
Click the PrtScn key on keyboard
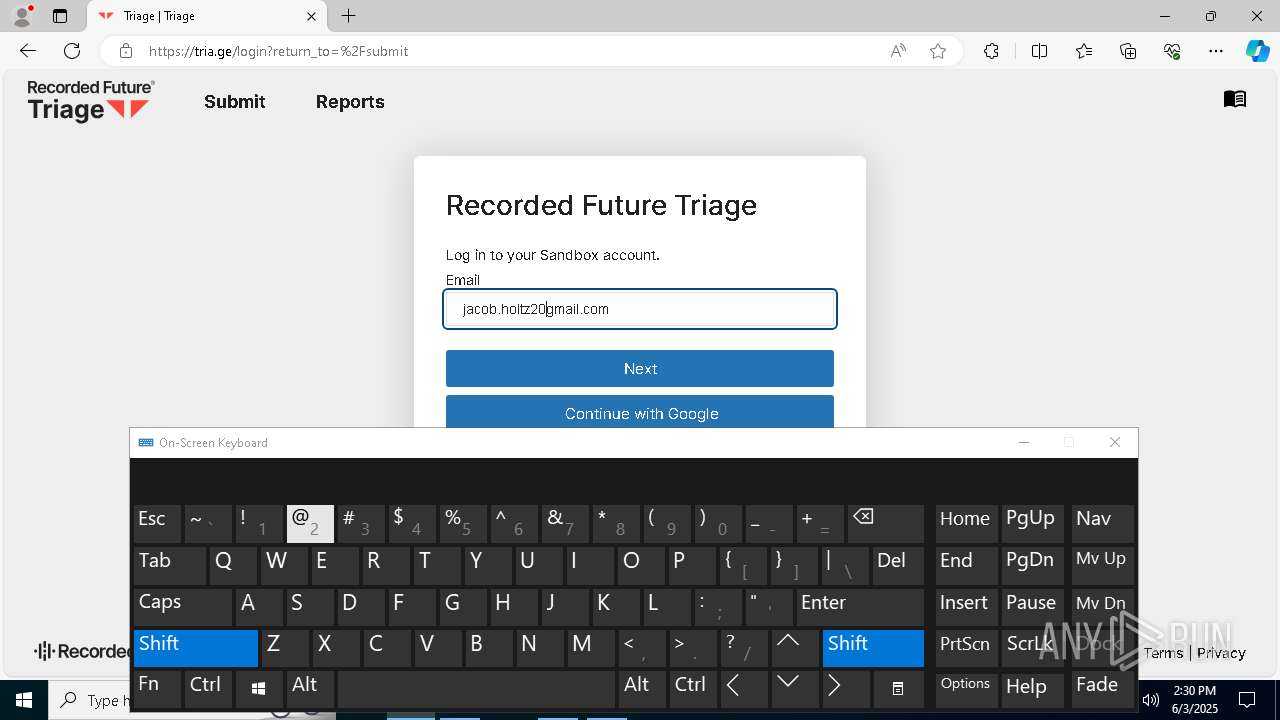point(965,647)
